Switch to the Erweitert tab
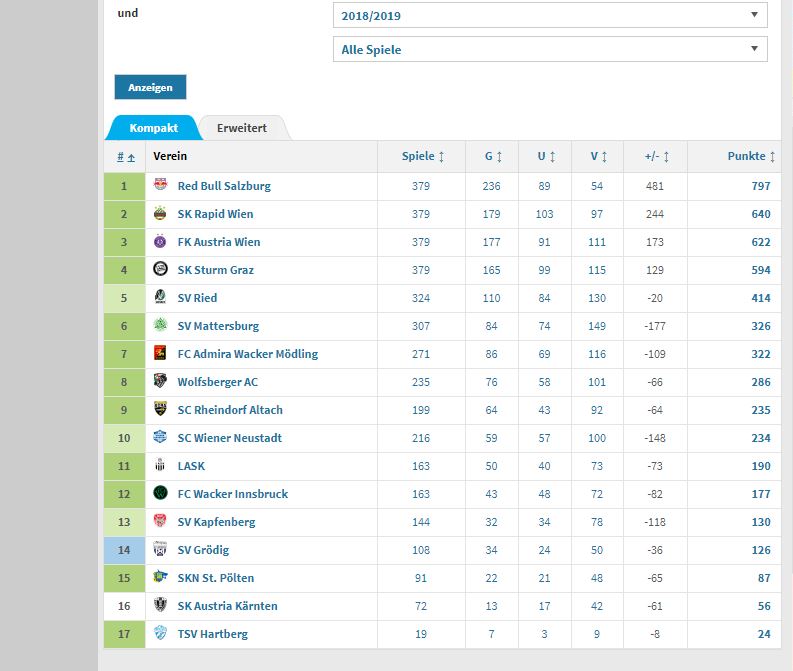Image resolution: width=793 pixels, height=671 pixels. click(242, 128)
